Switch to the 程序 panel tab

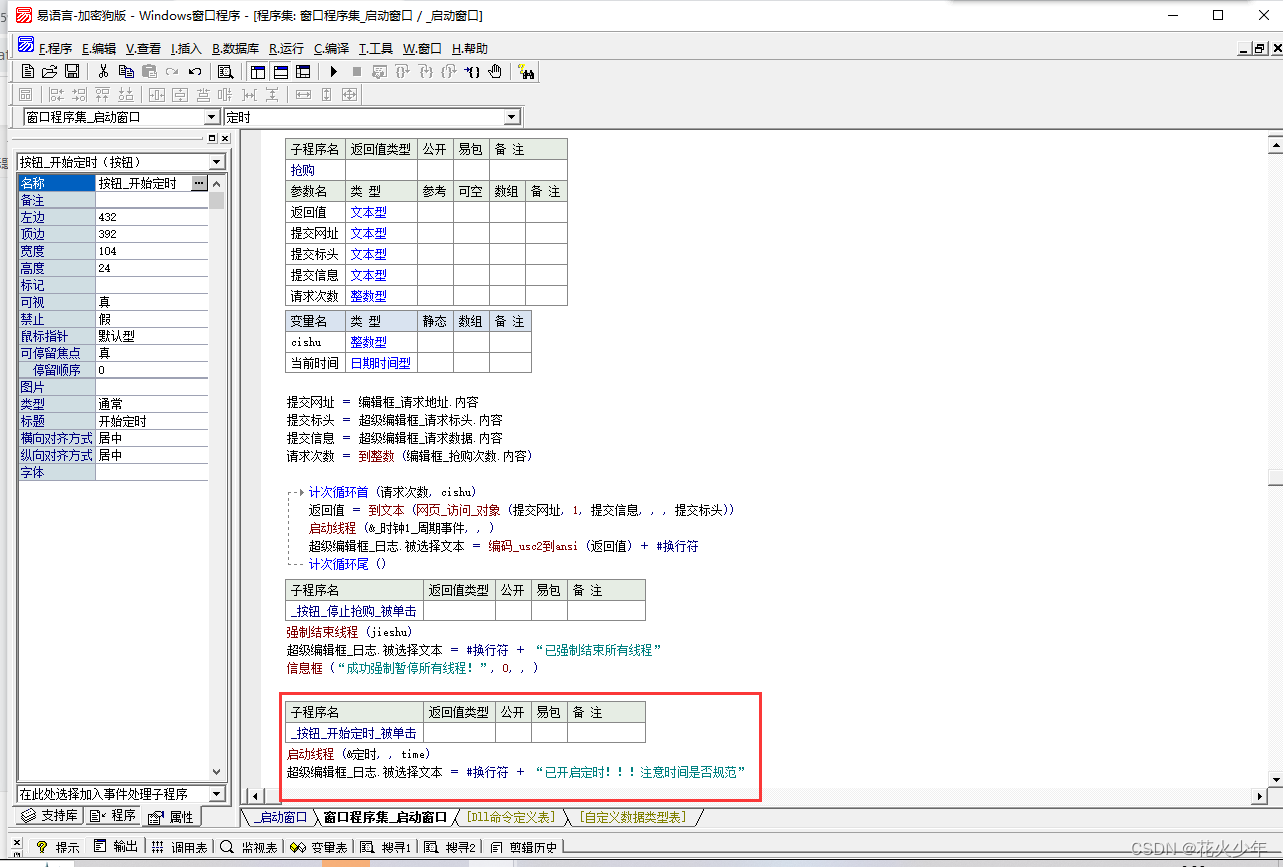tap(113, 816)
